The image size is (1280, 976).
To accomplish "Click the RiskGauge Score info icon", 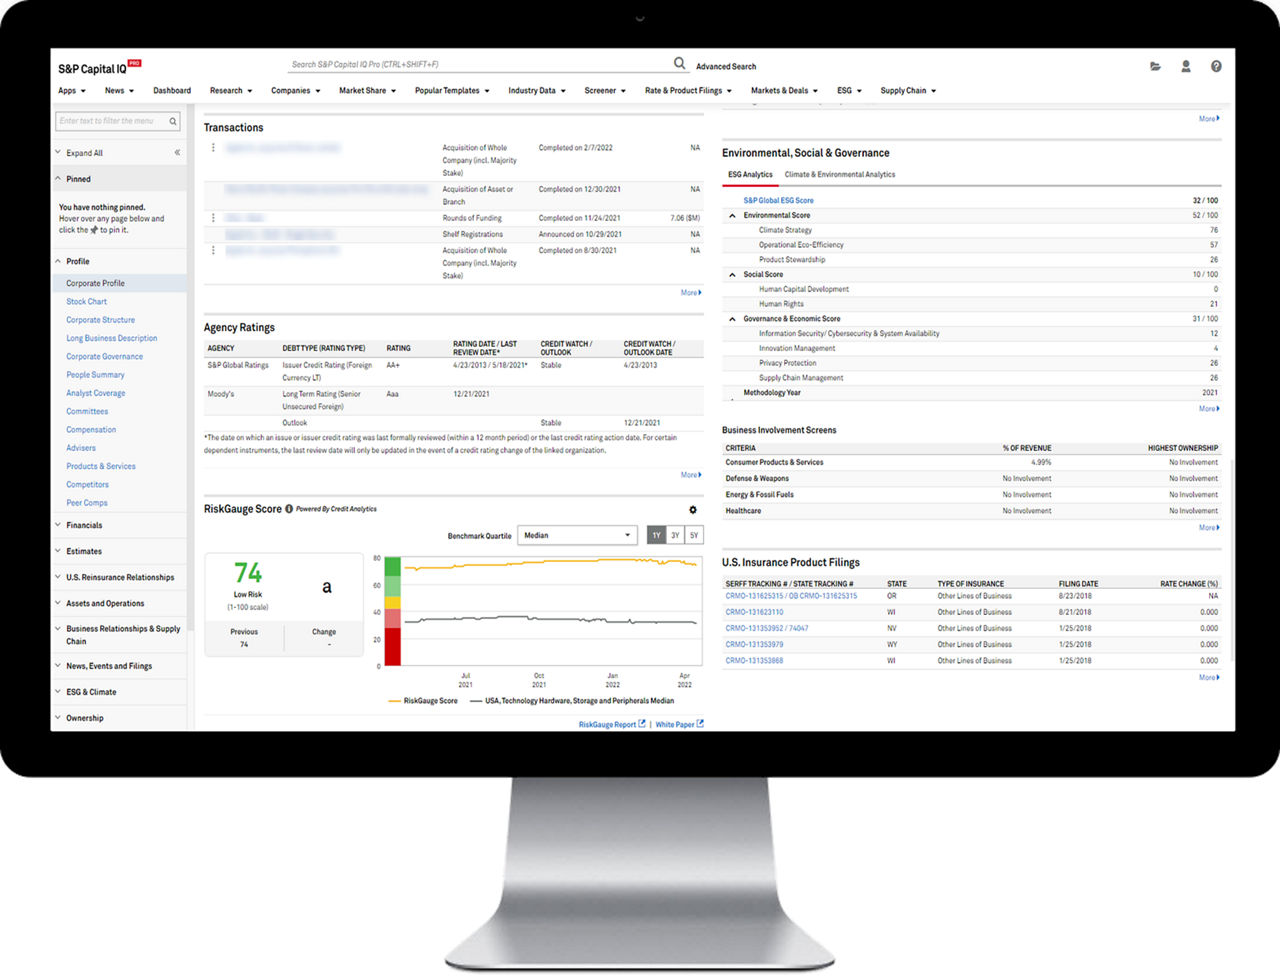I will click(x=289, y=509).
